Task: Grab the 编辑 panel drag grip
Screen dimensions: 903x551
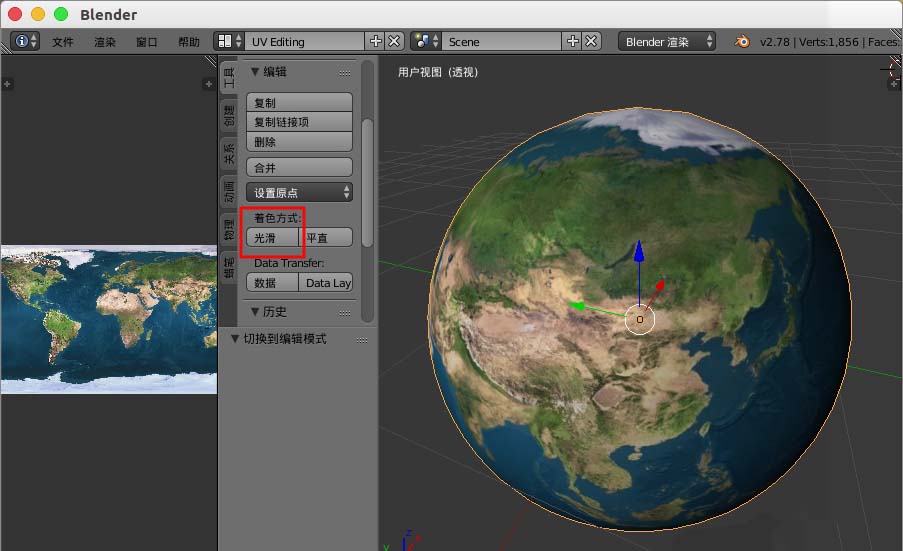Action: click(x=345, y=73)
